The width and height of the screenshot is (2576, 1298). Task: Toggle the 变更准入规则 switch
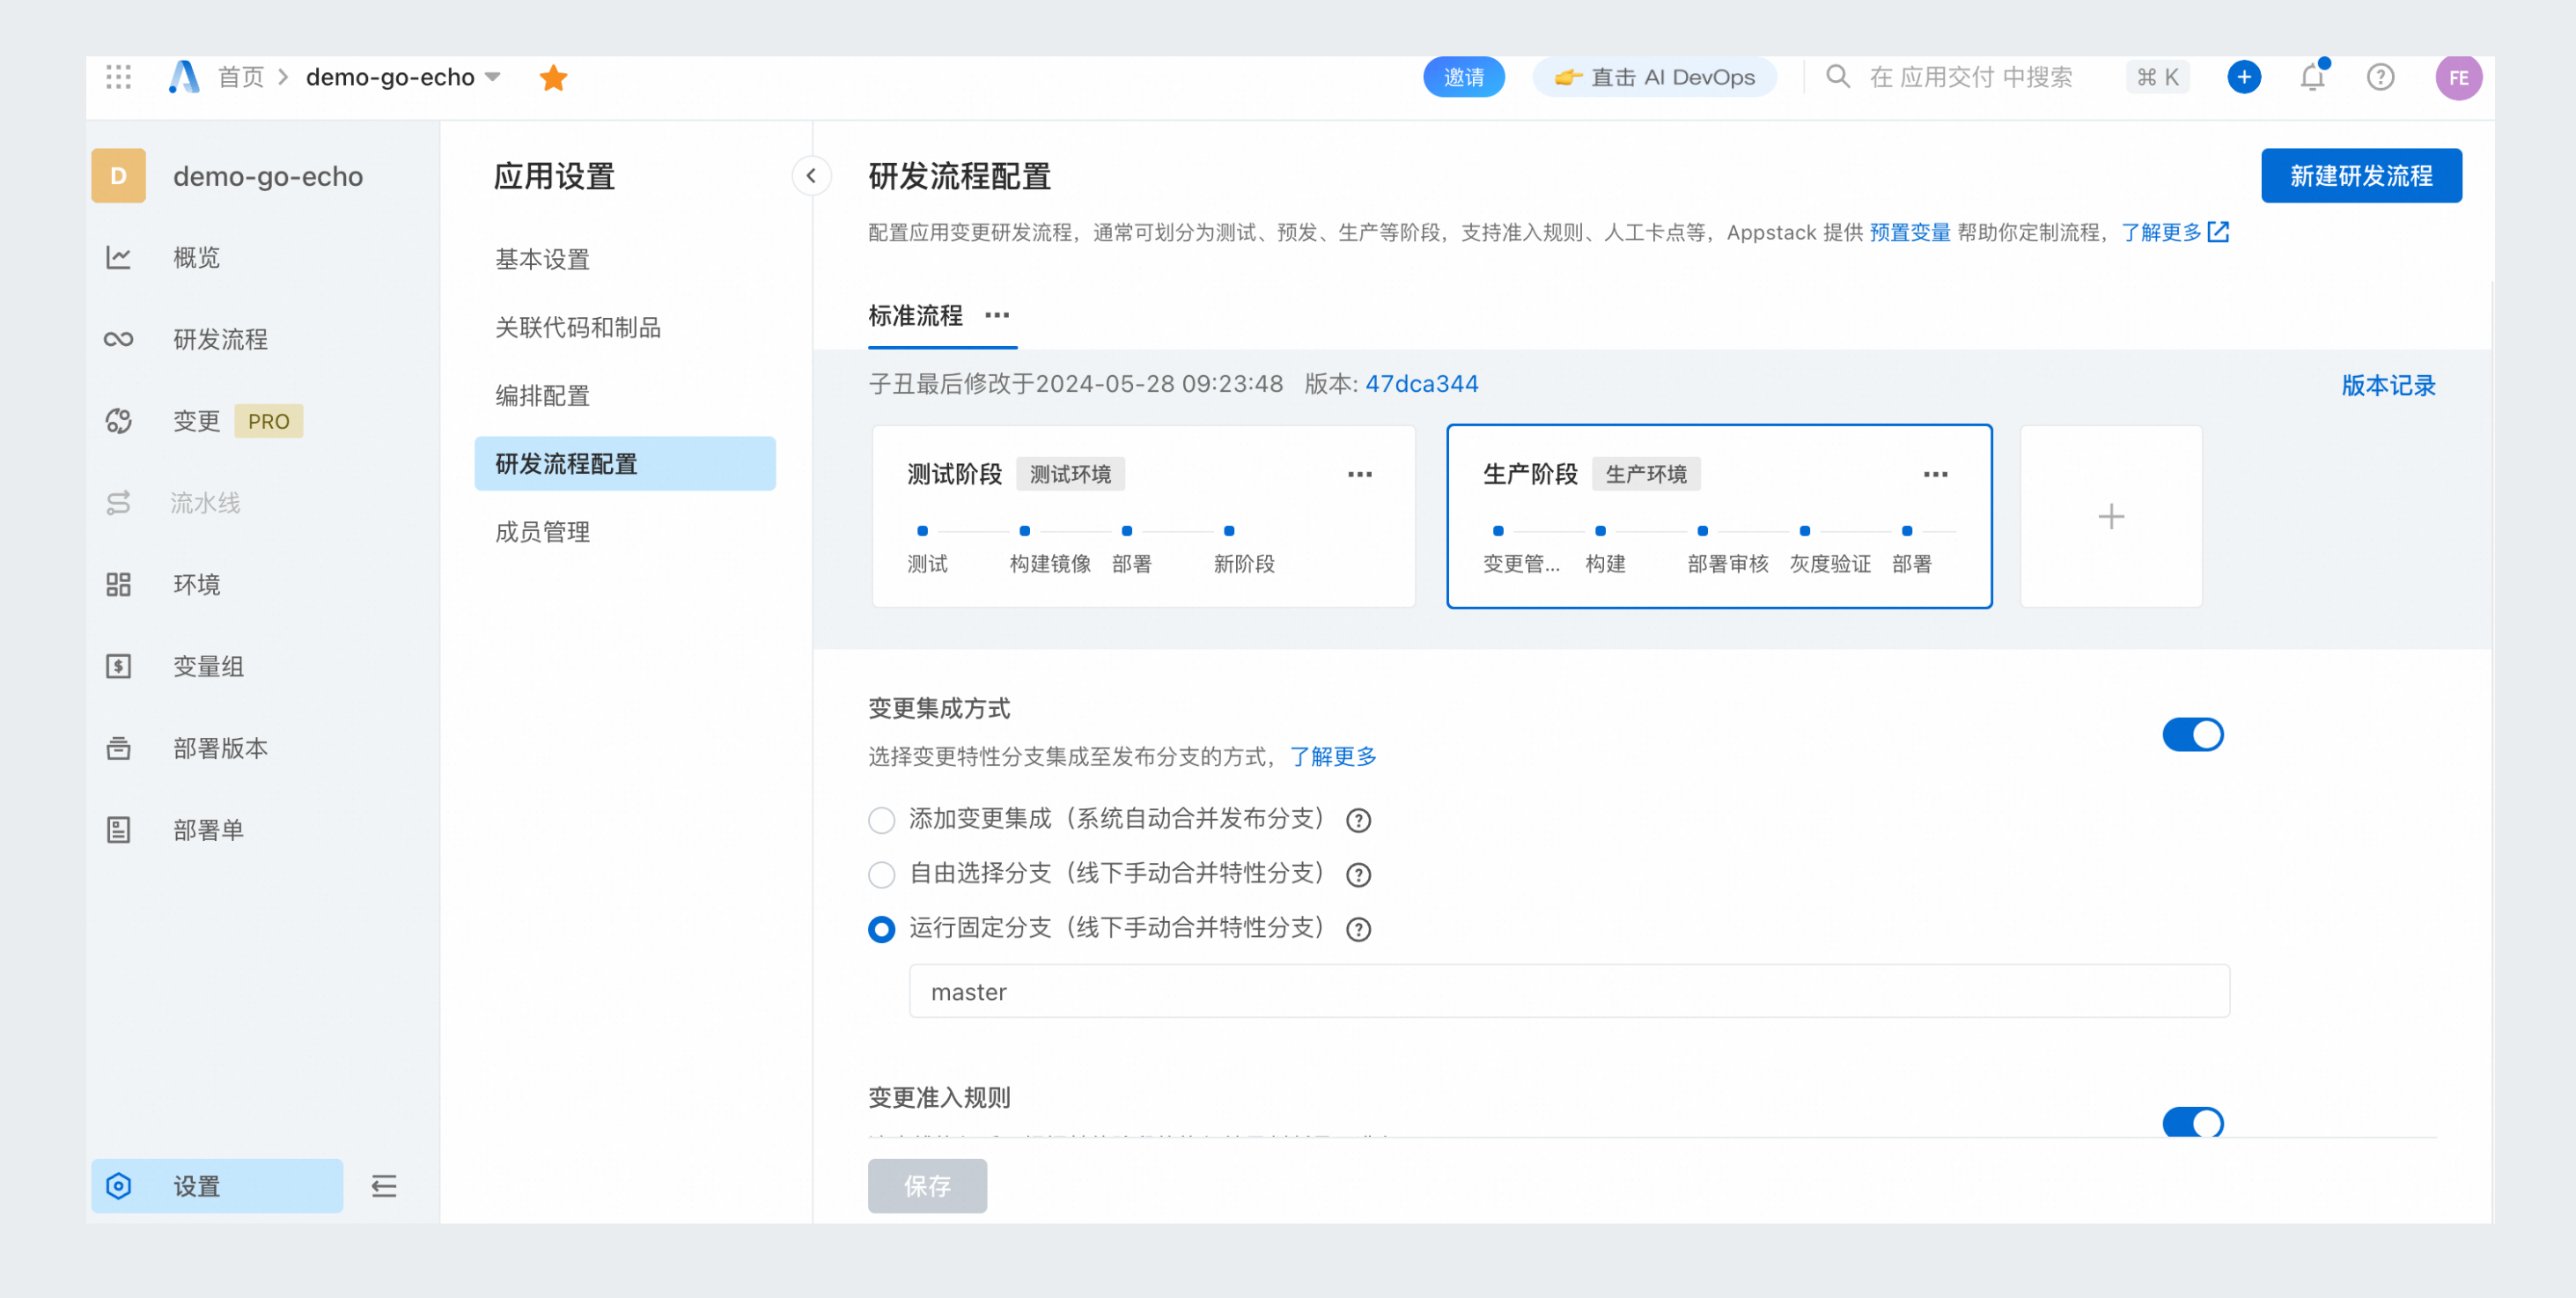2192,1122
